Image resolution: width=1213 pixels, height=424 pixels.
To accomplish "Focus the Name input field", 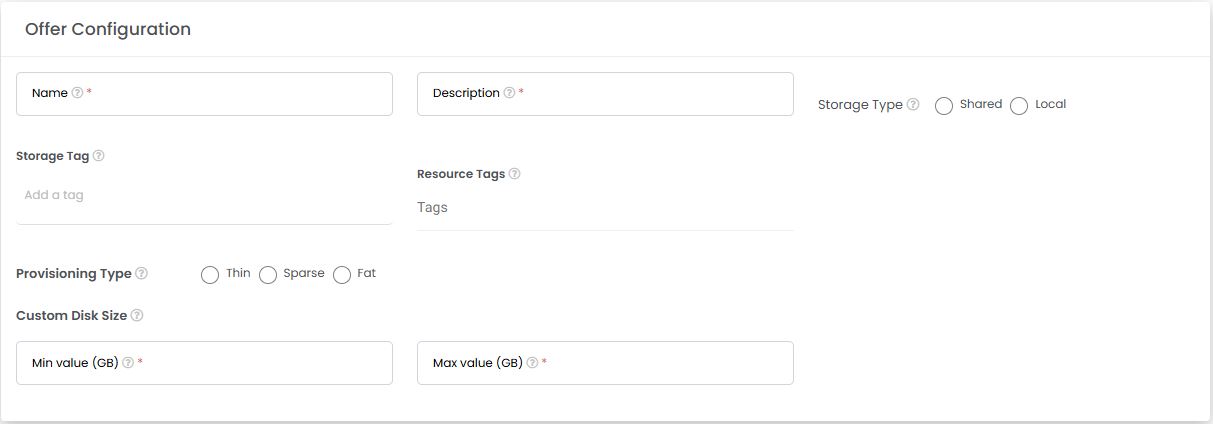I will (205, 94).
